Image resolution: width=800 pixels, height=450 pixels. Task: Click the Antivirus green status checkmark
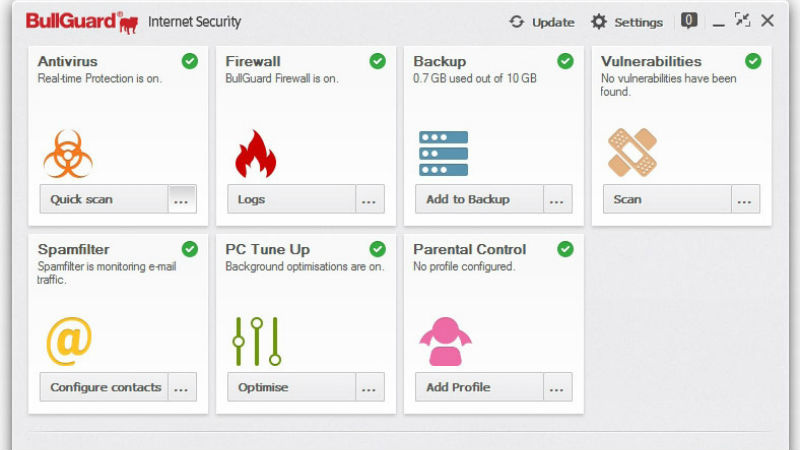point(190,61)
